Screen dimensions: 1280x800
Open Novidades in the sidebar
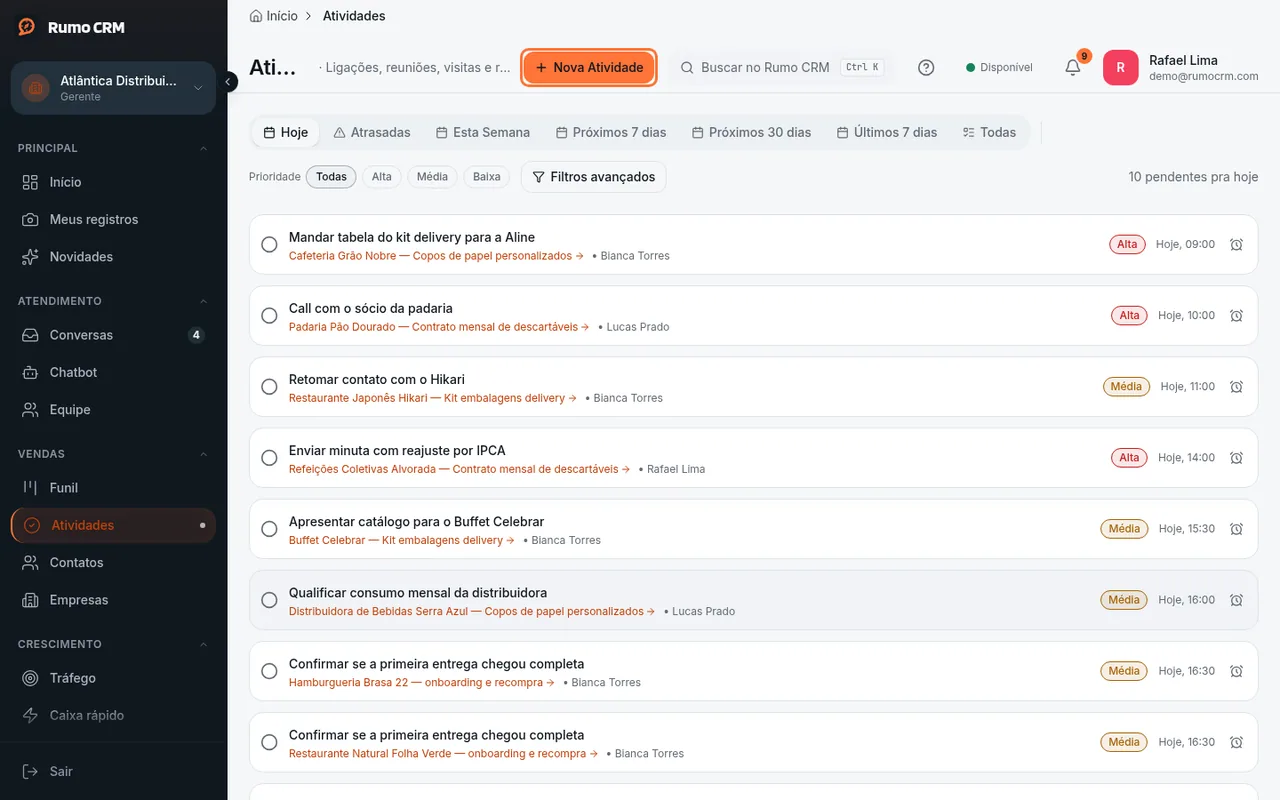pyautogui.click(x=113, y=257)
